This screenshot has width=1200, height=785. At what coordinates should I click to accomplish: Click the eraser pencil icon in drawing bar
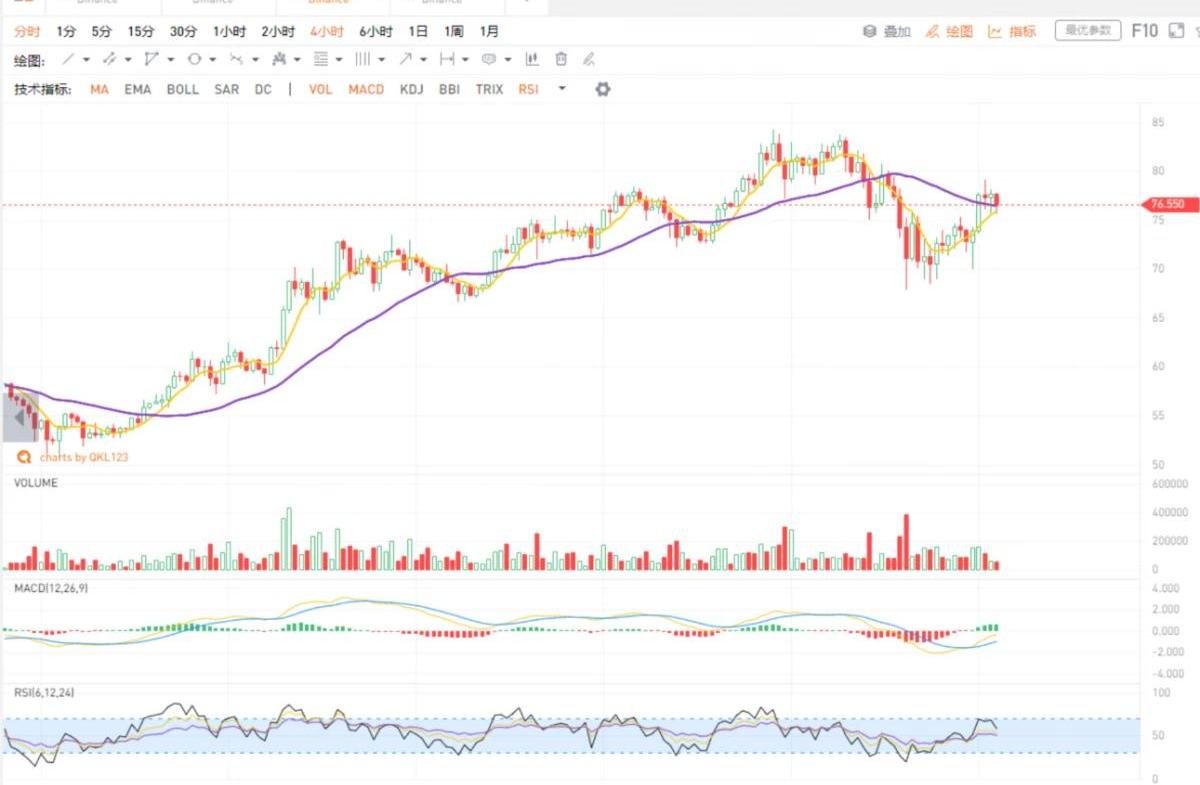(589, 59)
